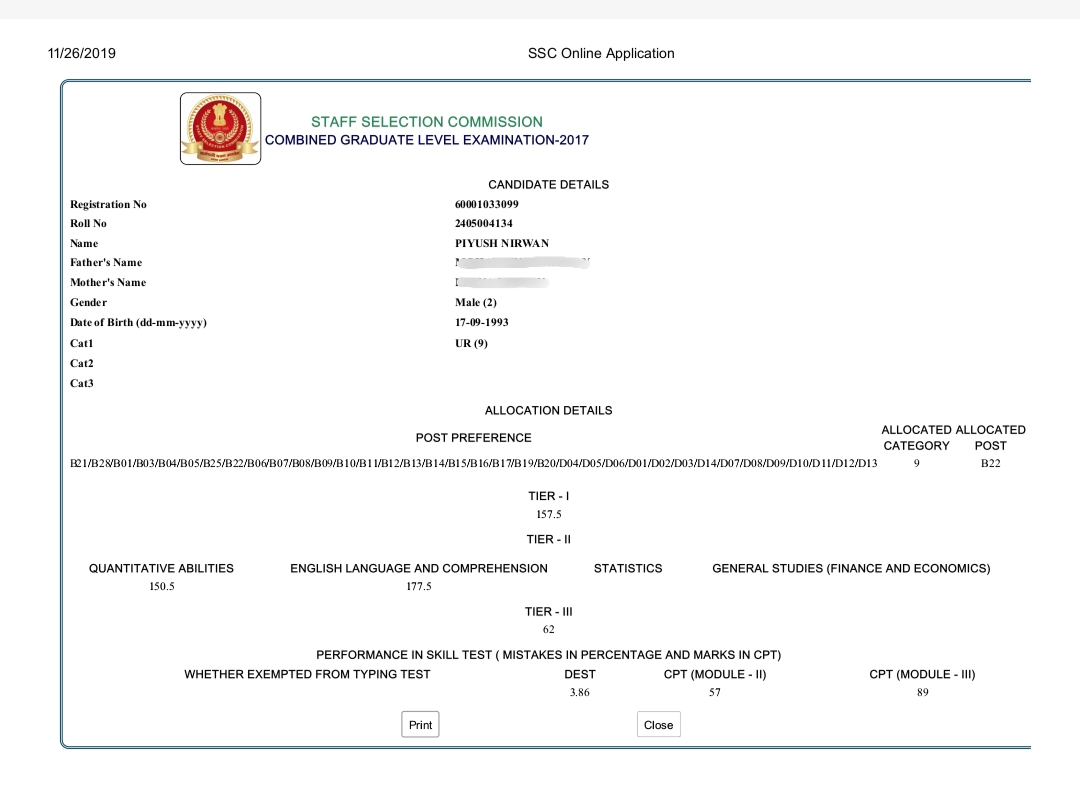
Task: Click the Father's Name label
Action: pos(106,263)
